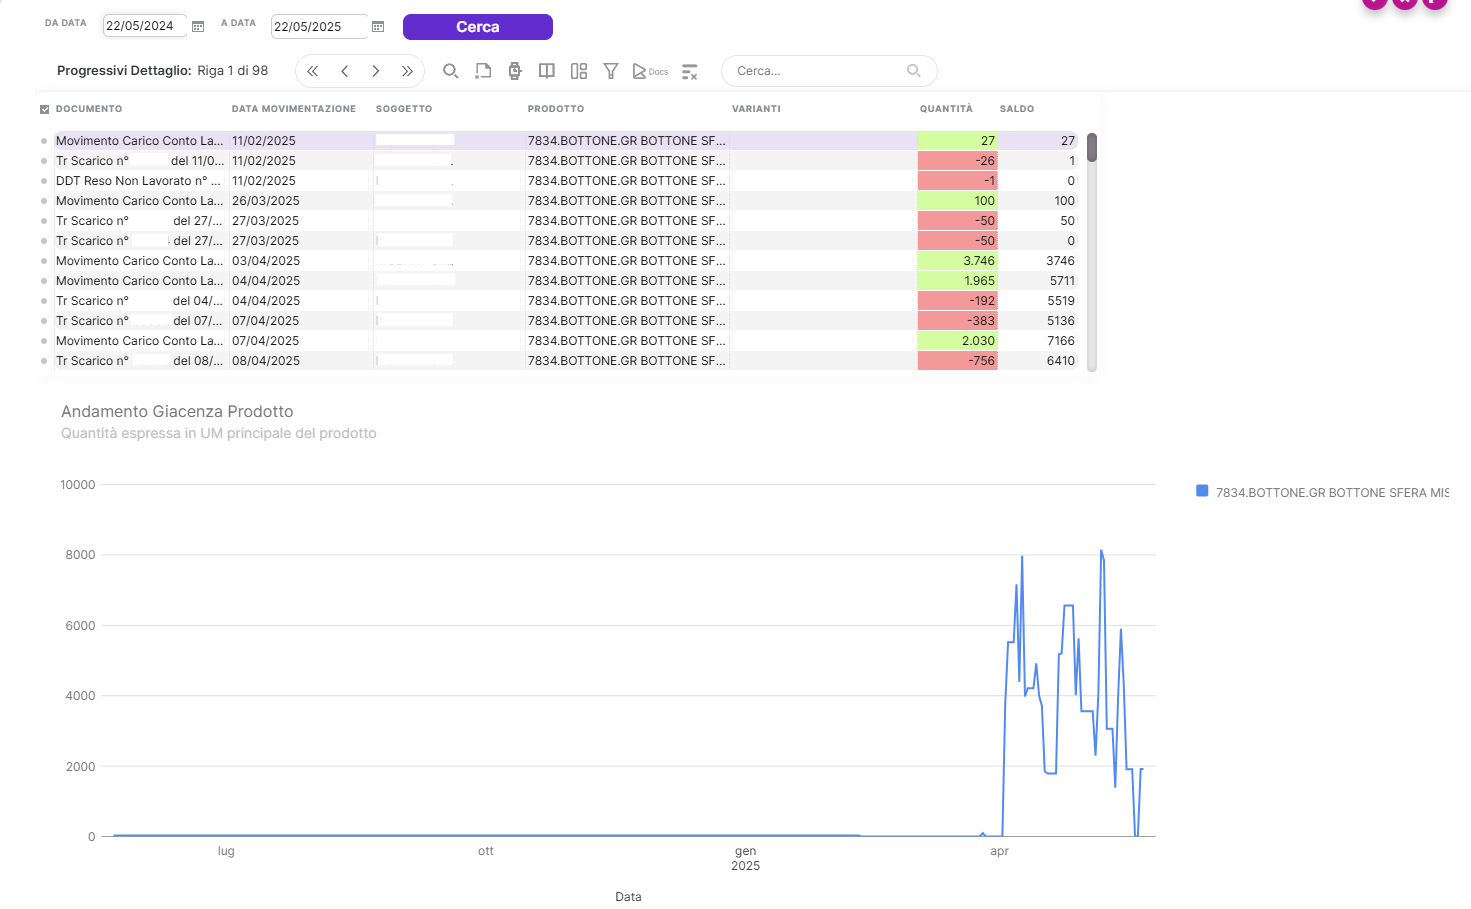Open the Docs icon in toolbar

tap(649, 71)
